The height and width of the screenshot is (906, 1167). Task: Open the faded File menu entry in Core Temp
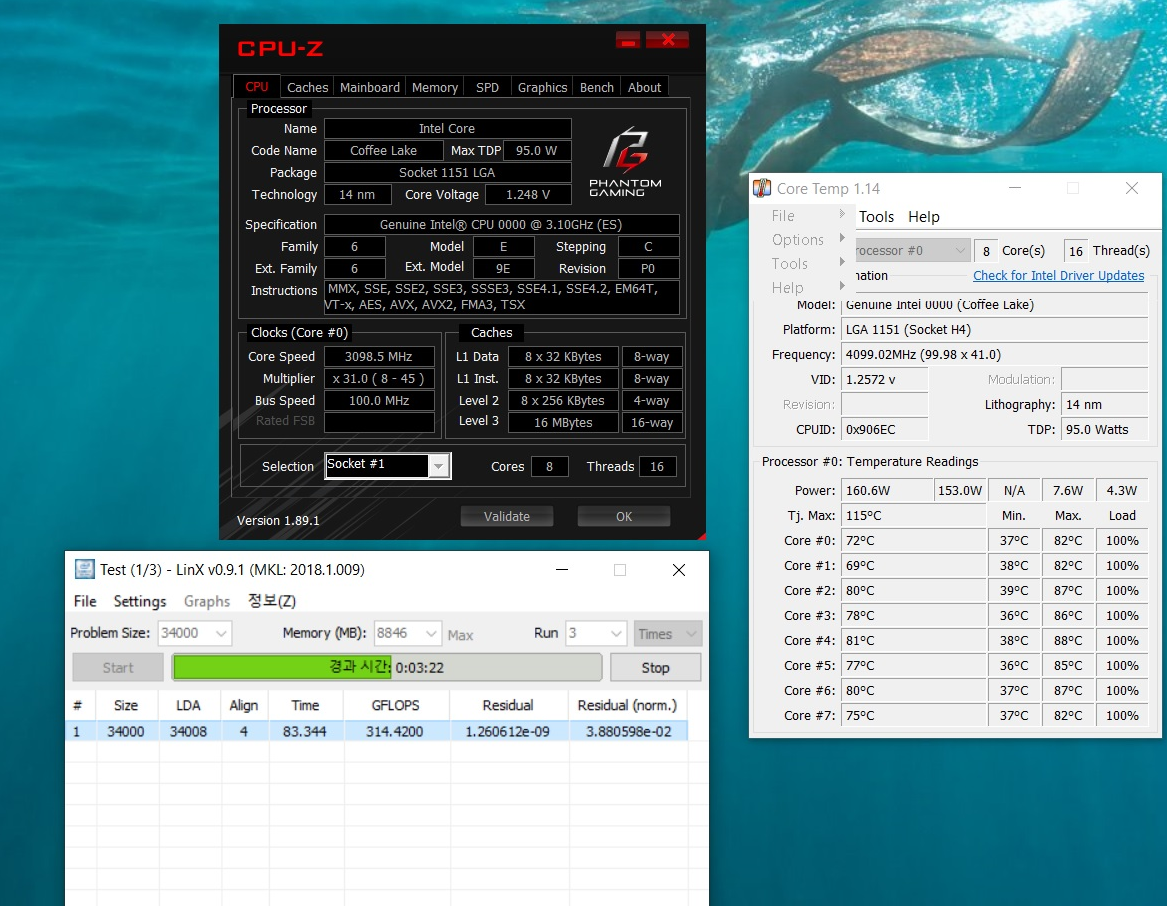[783, 216]
